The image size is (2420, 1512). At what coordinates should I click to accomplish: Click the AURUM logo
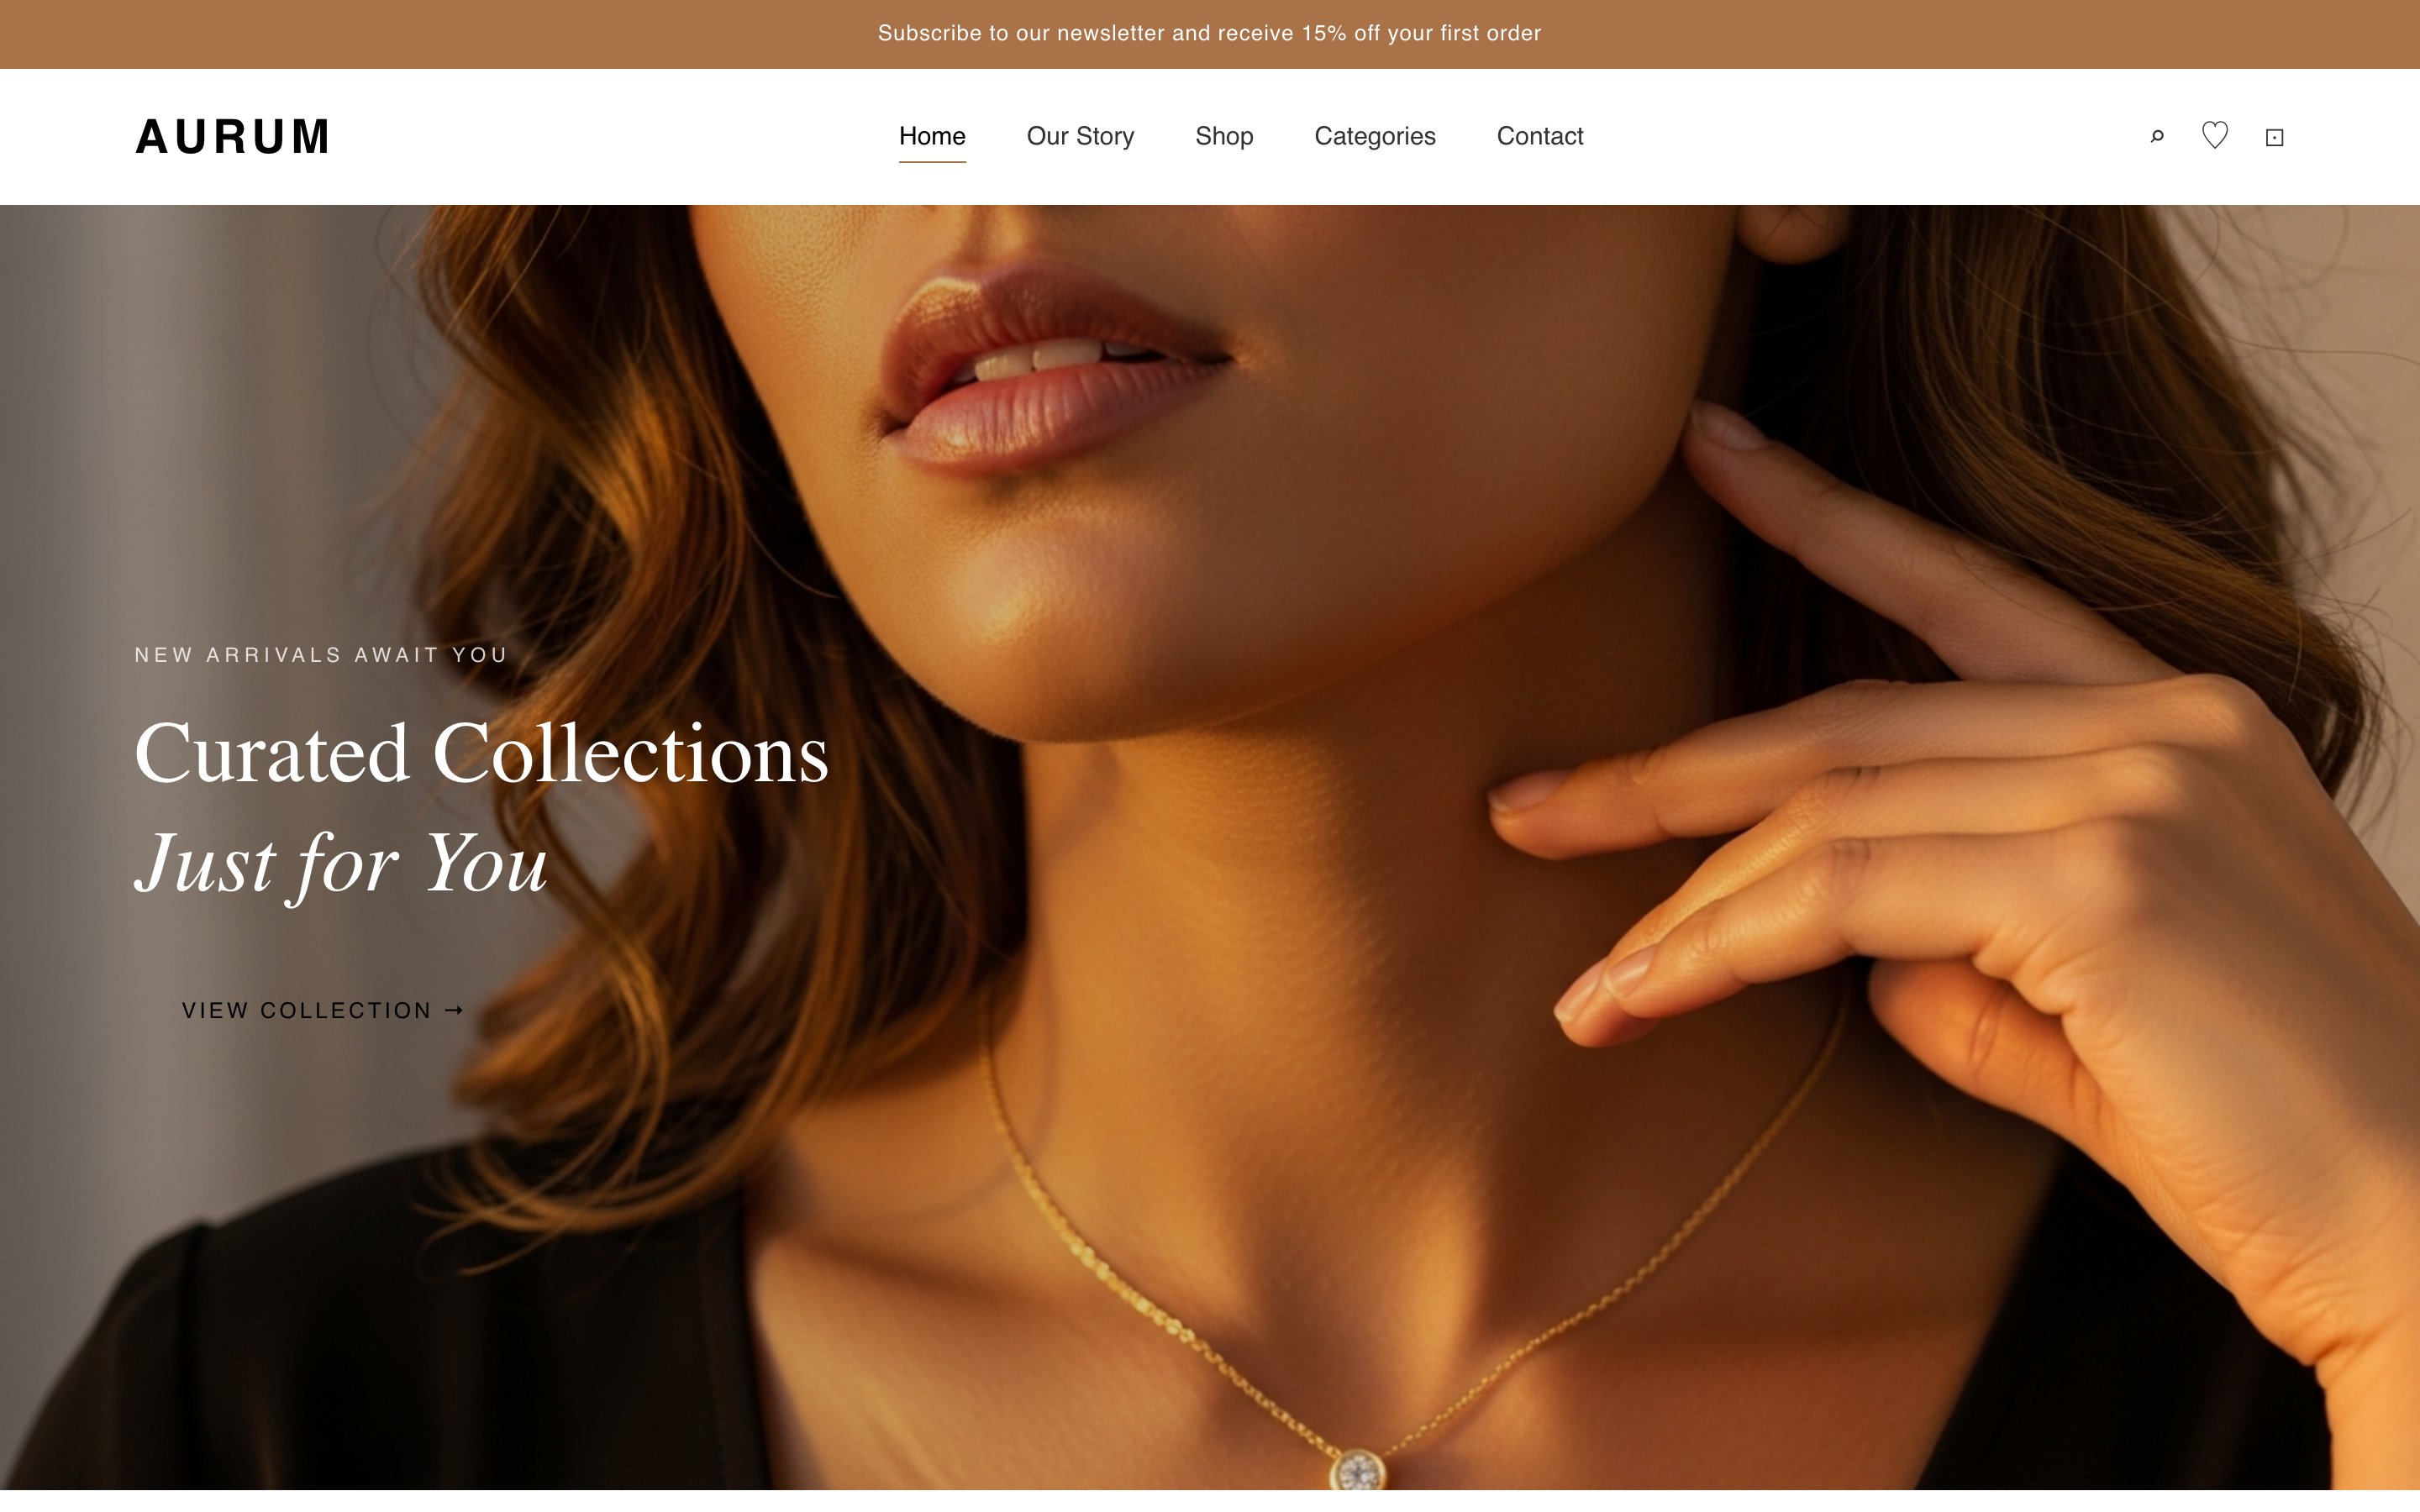tap(232, 137)
